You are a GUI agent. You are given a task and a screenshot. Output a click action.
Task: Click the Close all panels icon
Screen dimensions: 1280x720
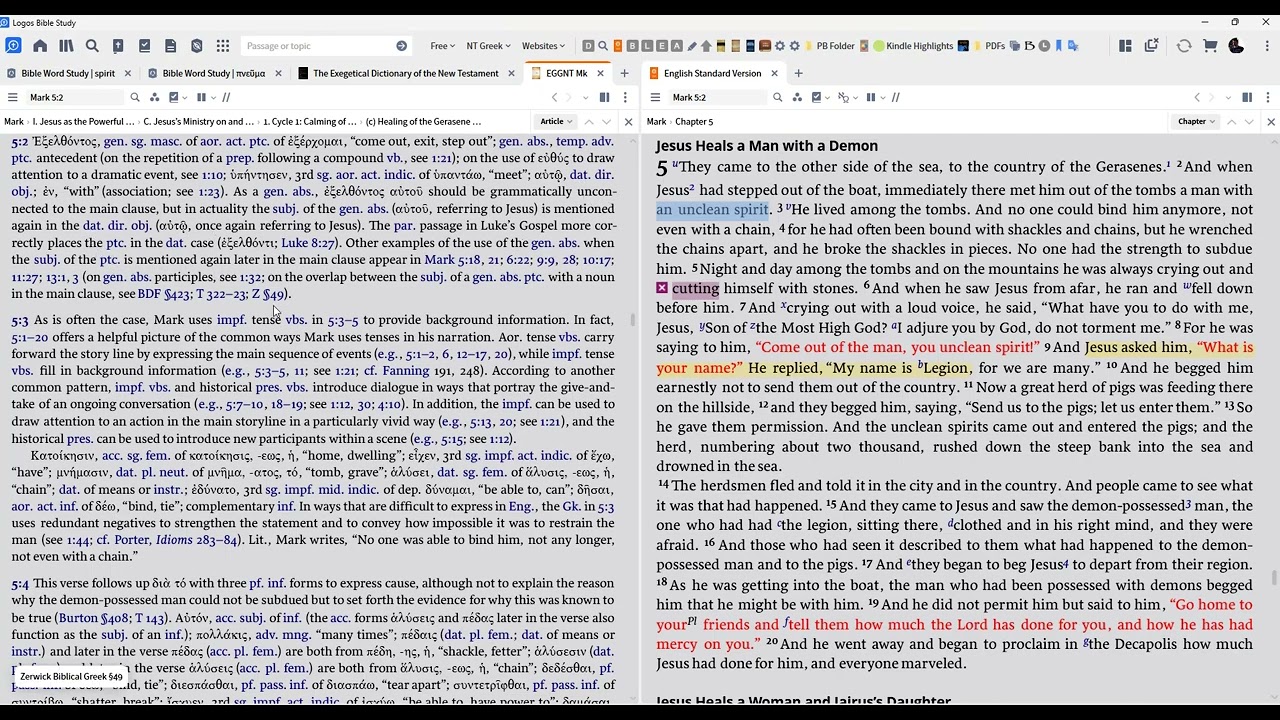tap(1152, 45)
